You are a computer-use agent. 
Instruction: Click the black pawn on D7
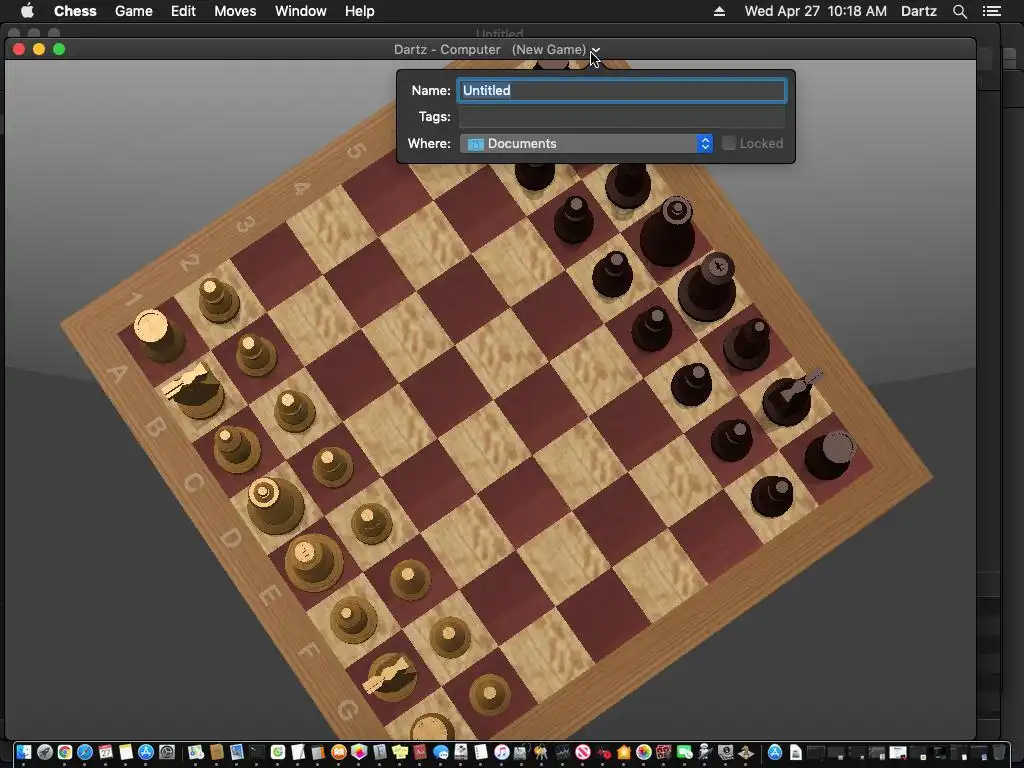(612, 274)
